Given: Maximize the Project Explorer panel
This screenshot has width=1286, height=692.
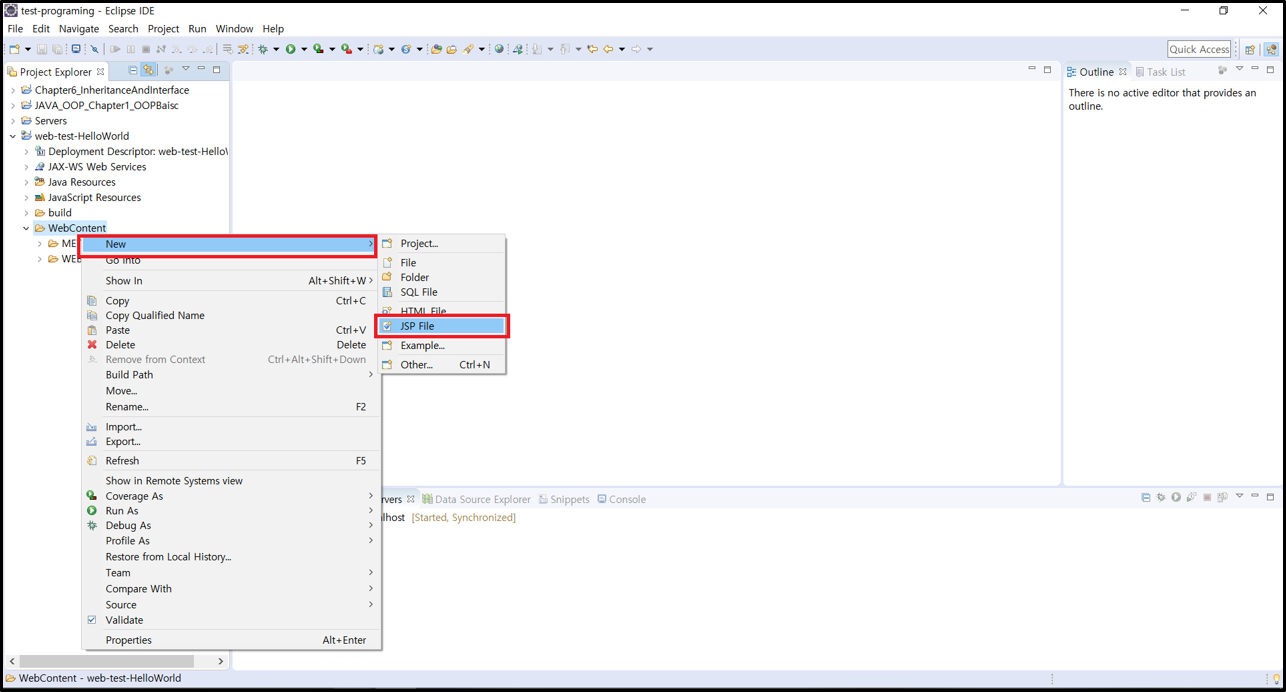Looking at the screenshot, I should [x=216, y=70].
